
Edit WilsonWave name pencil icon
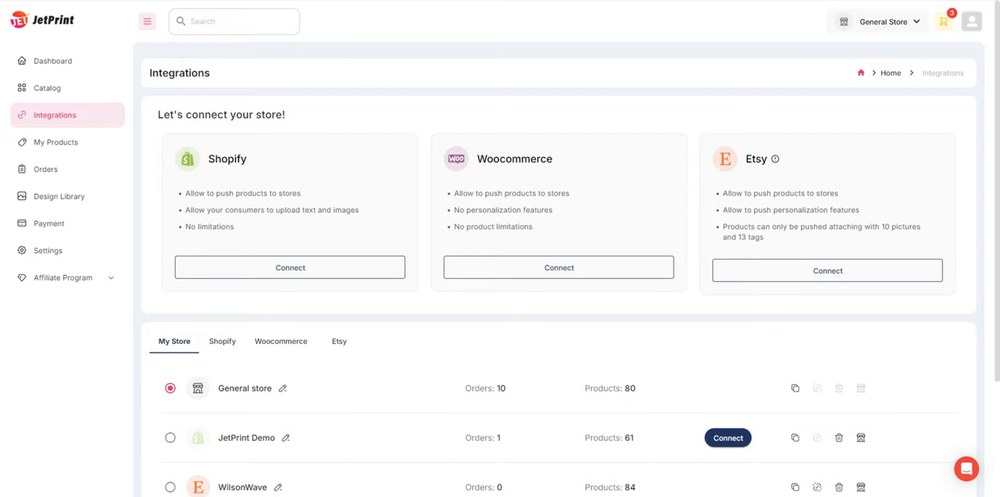tap(277, 487)
